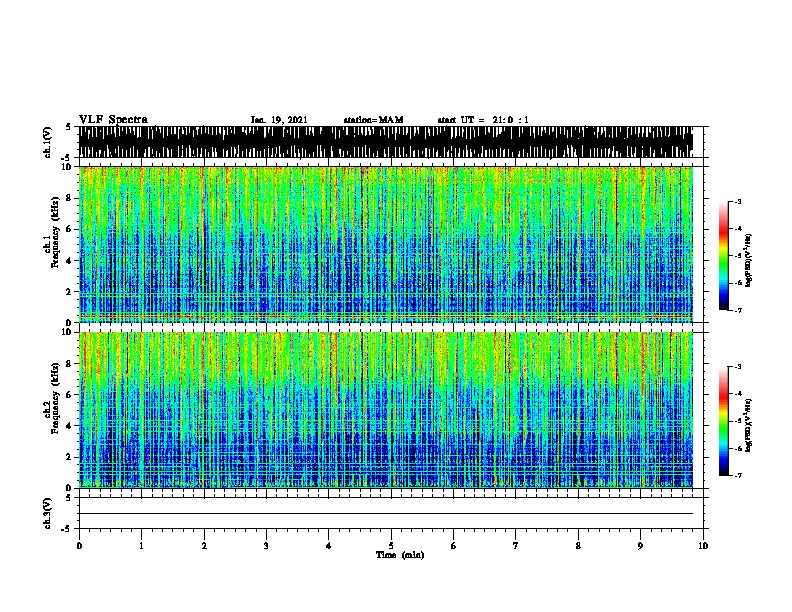Click the "5" tick on the time axis
The height and width of the screenshot is (612, 792).
[x=391, y=545]
